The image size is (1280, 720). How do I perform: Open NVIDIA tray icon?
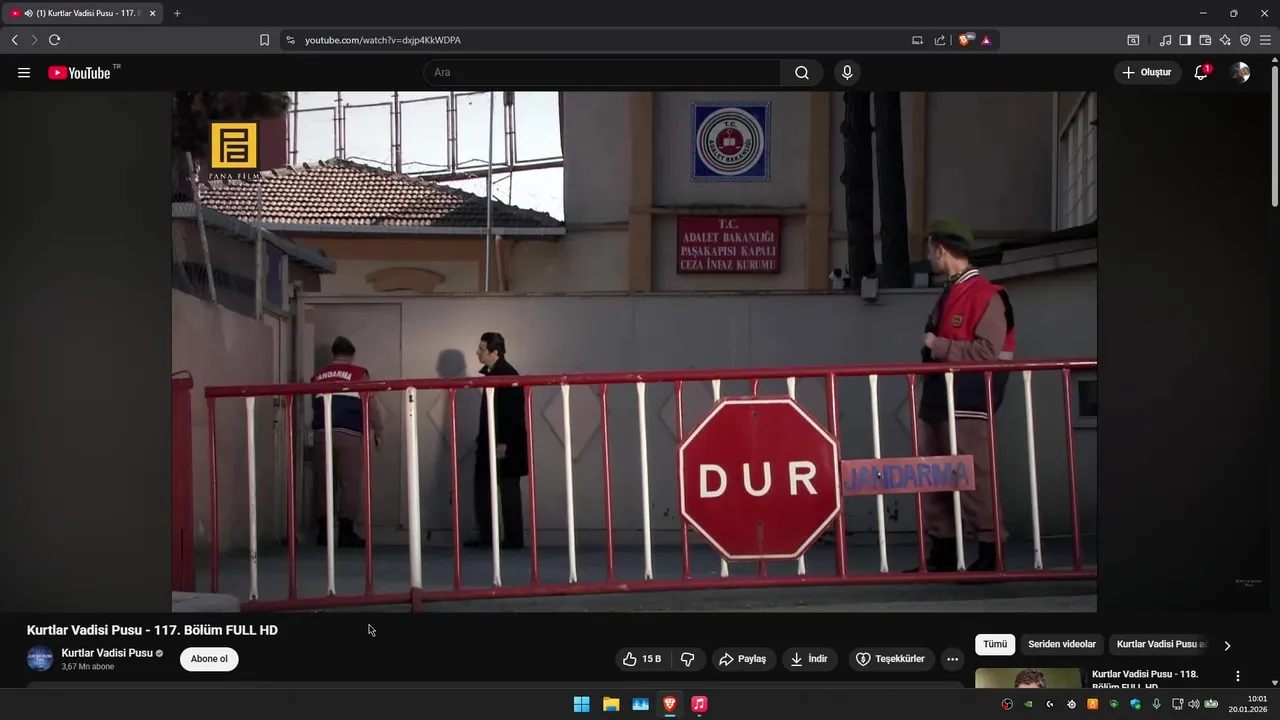pyautogui.click(x=1028, y=704)
